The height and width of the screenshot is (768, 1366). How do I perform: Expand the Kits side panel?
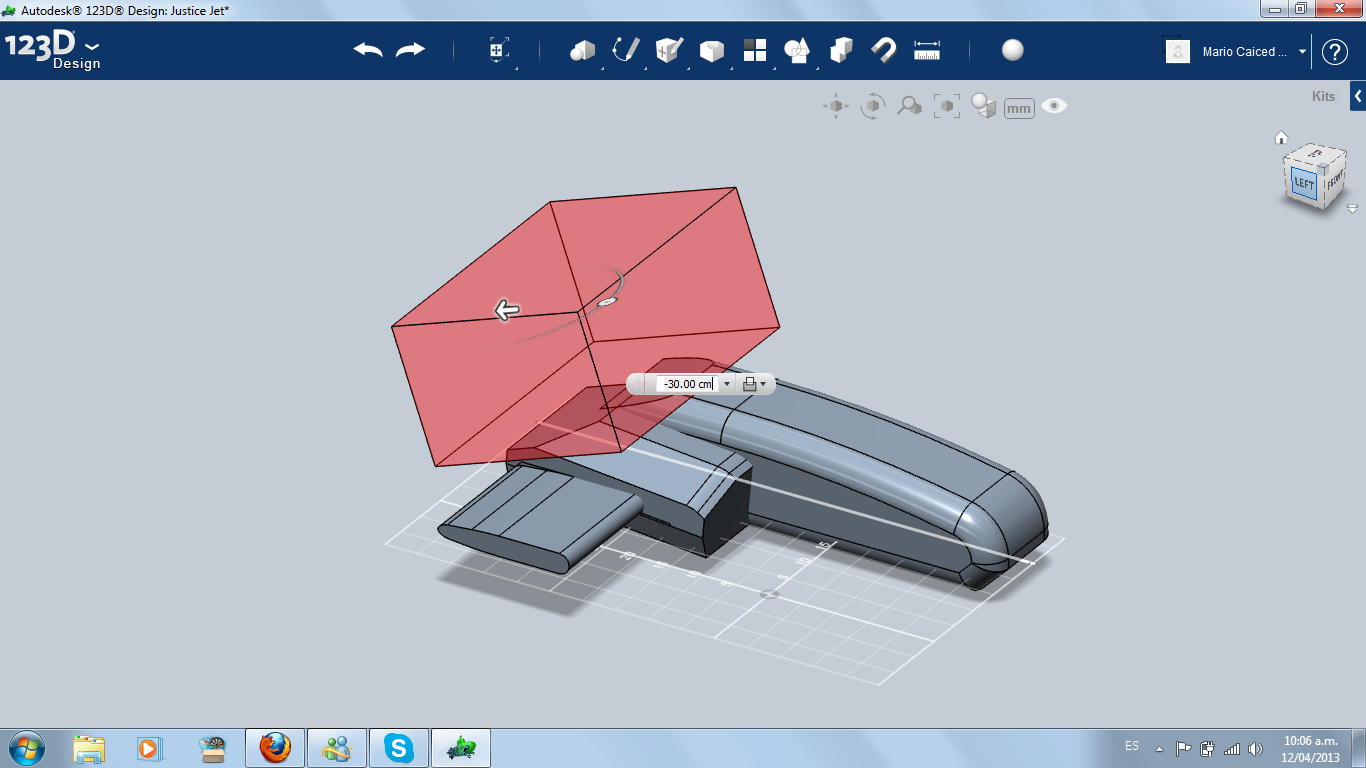[1358, 96]
